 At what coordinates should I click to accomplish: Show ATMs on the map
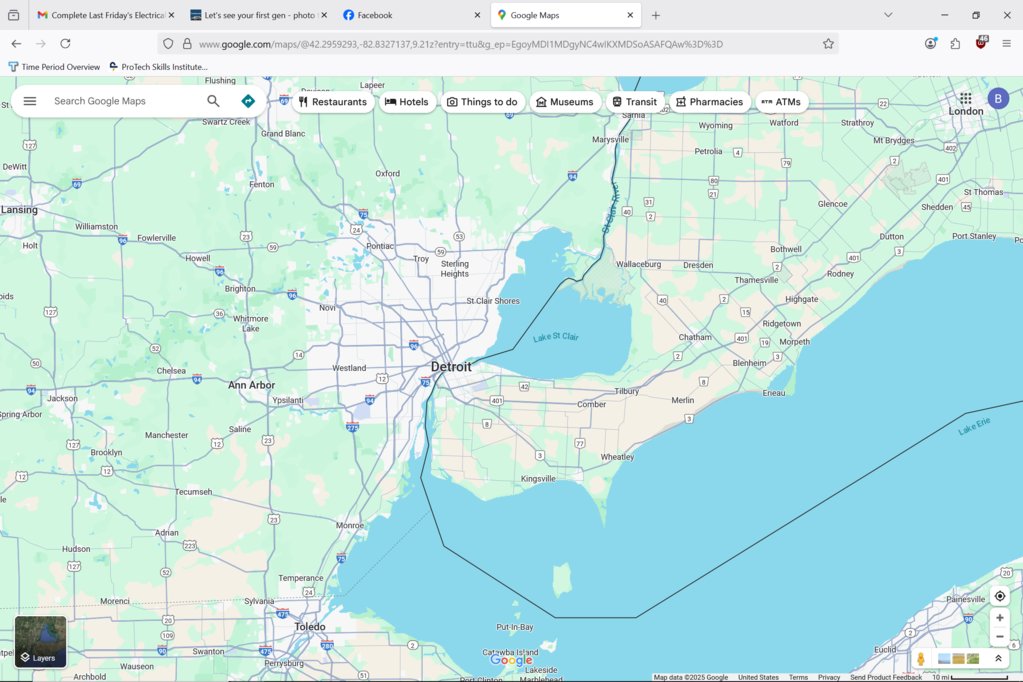point(782,102)
